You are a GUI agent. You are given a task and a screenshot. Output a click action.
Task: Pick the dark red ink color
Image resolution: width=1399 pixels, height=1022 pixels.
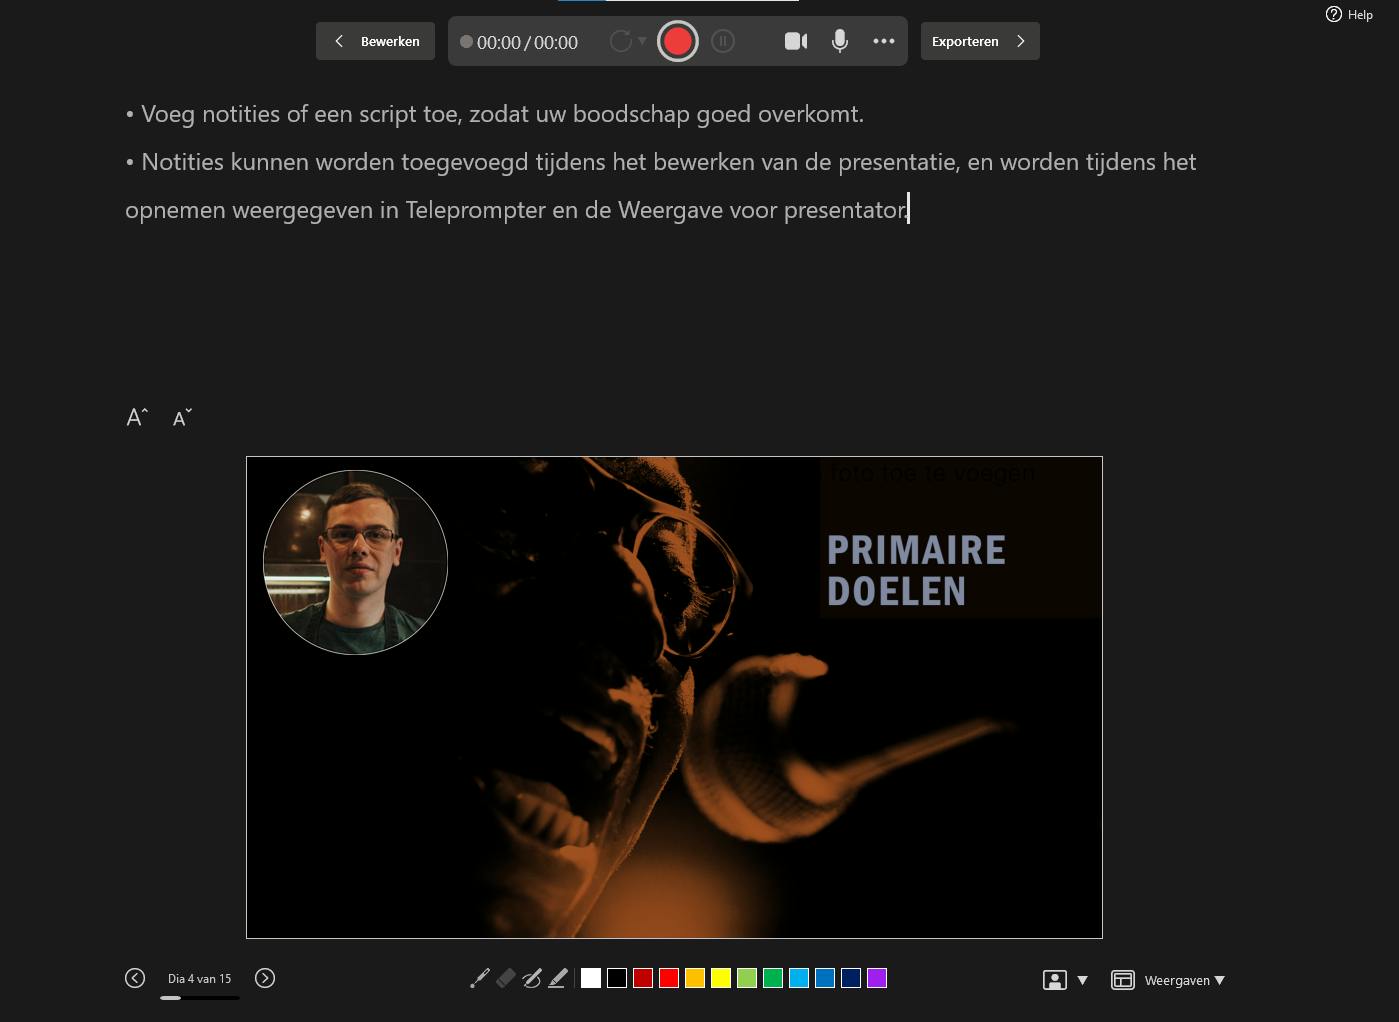[643, 978]
